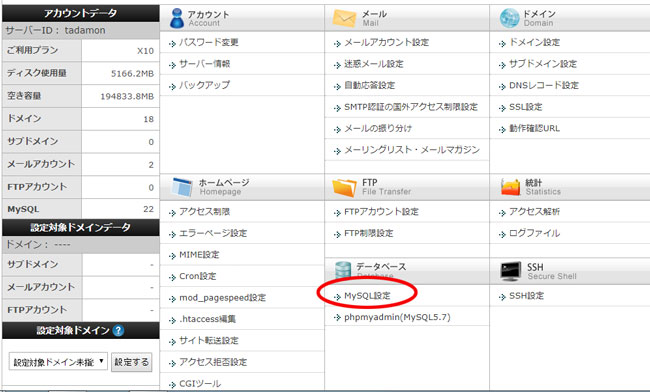Open DNSレコード設定 link

[x=544, y=85]
